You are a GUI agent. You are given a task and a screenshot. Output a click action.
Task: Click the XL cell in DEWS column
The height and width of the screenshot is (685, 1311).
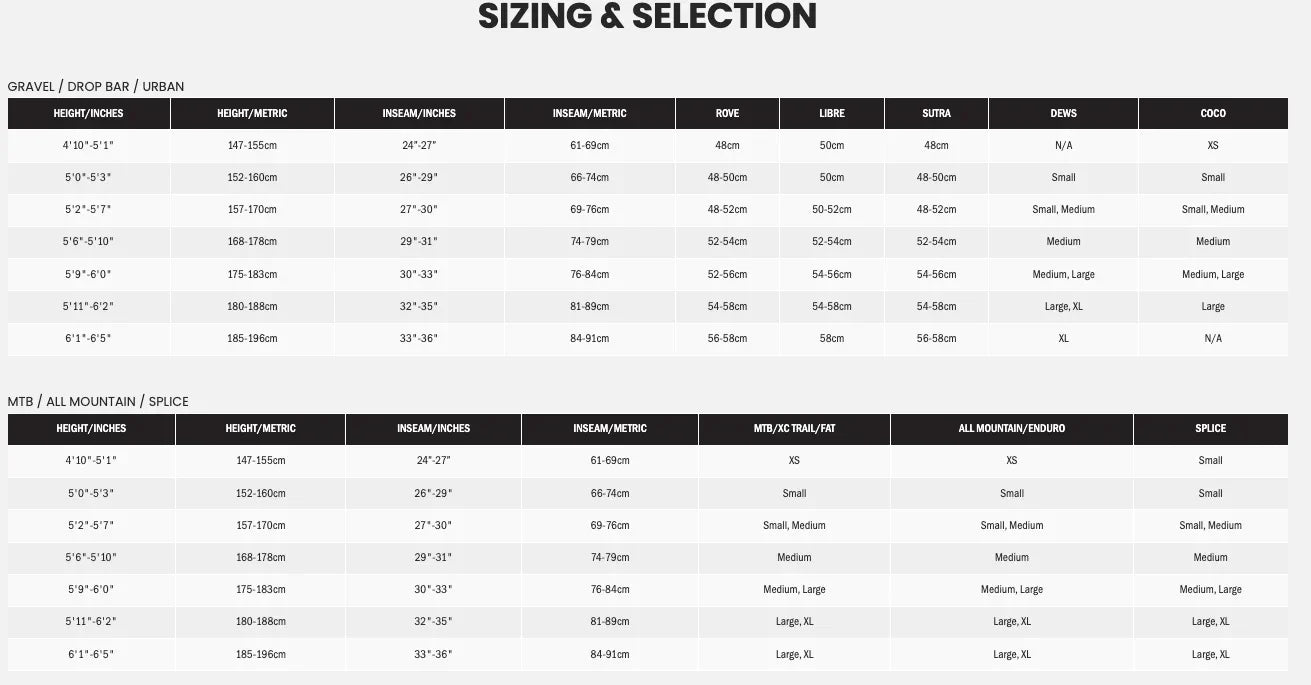click(1063, 339)
